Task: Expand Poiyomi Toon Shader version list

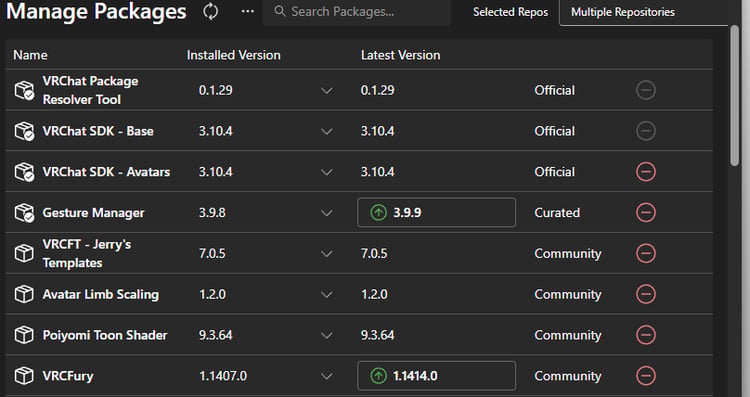Action: pyautogui.click(x=327, y=335)
